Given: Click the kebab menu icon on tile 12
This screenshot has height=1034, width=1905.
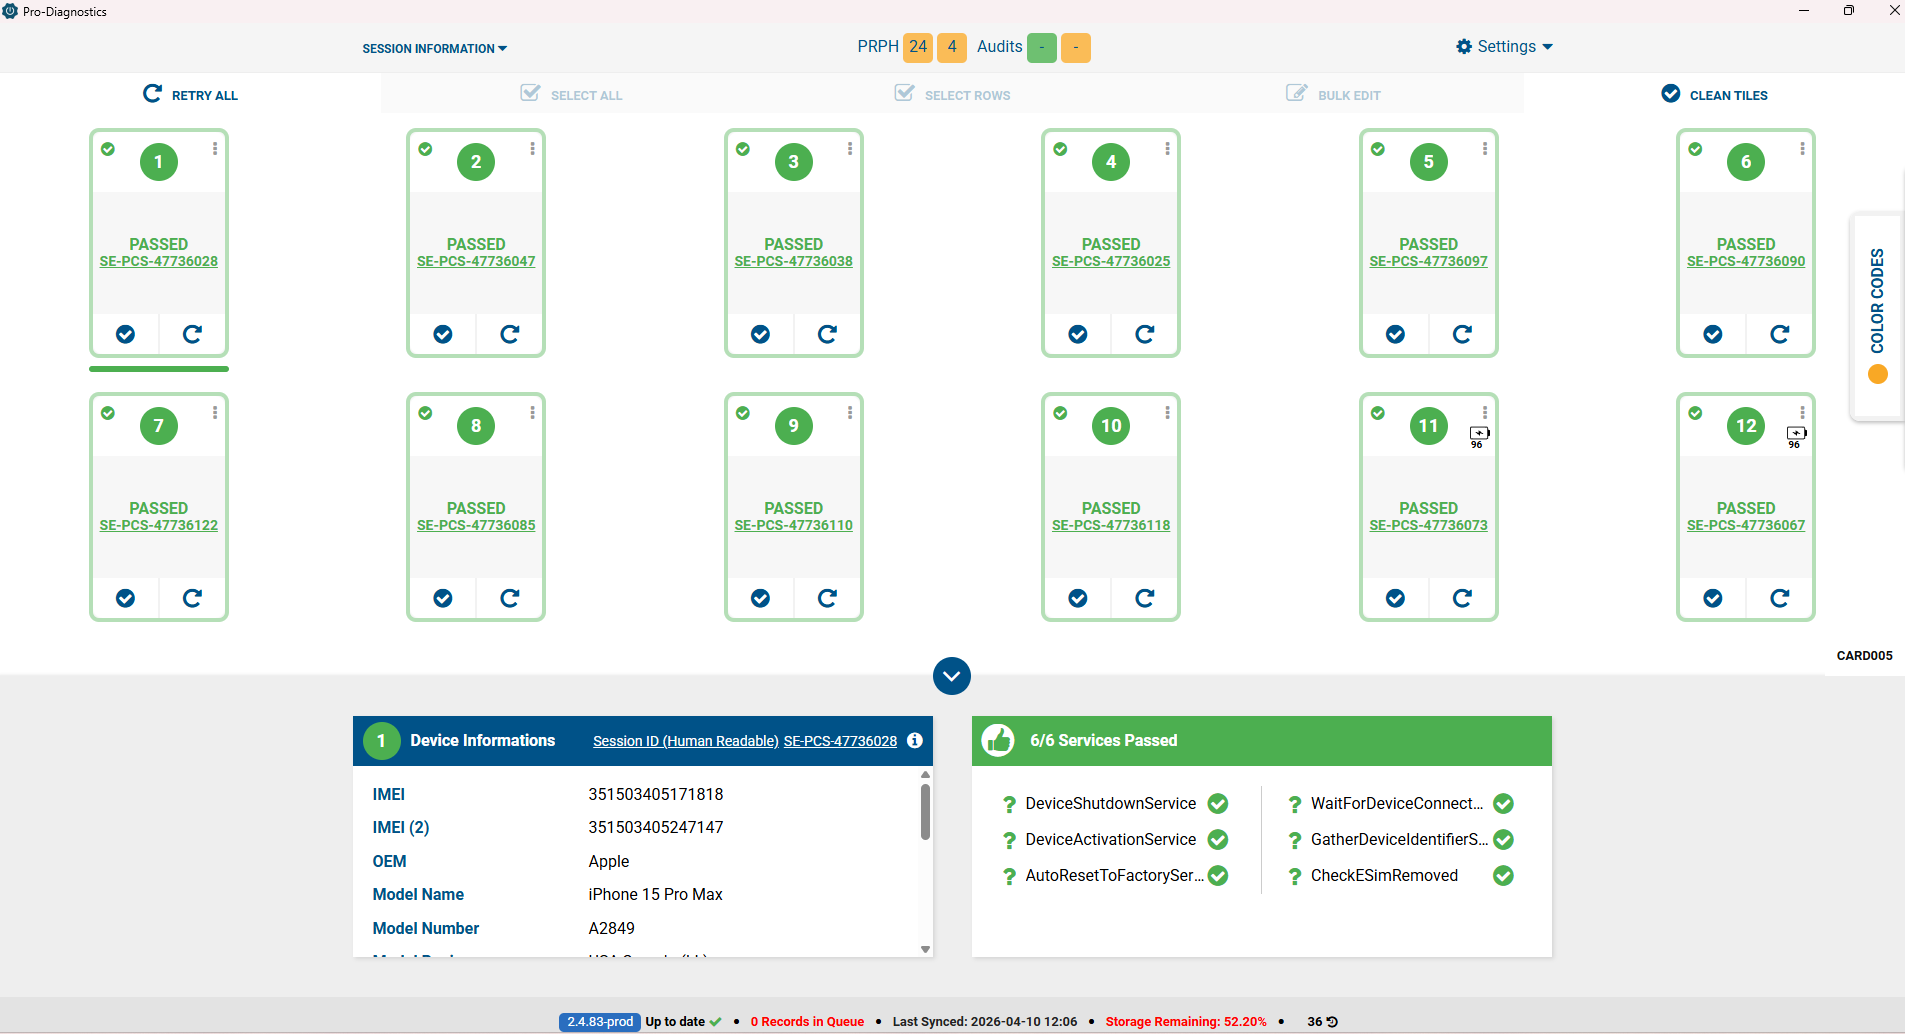Looking at the screenshot, I should tap(1802, 411).
